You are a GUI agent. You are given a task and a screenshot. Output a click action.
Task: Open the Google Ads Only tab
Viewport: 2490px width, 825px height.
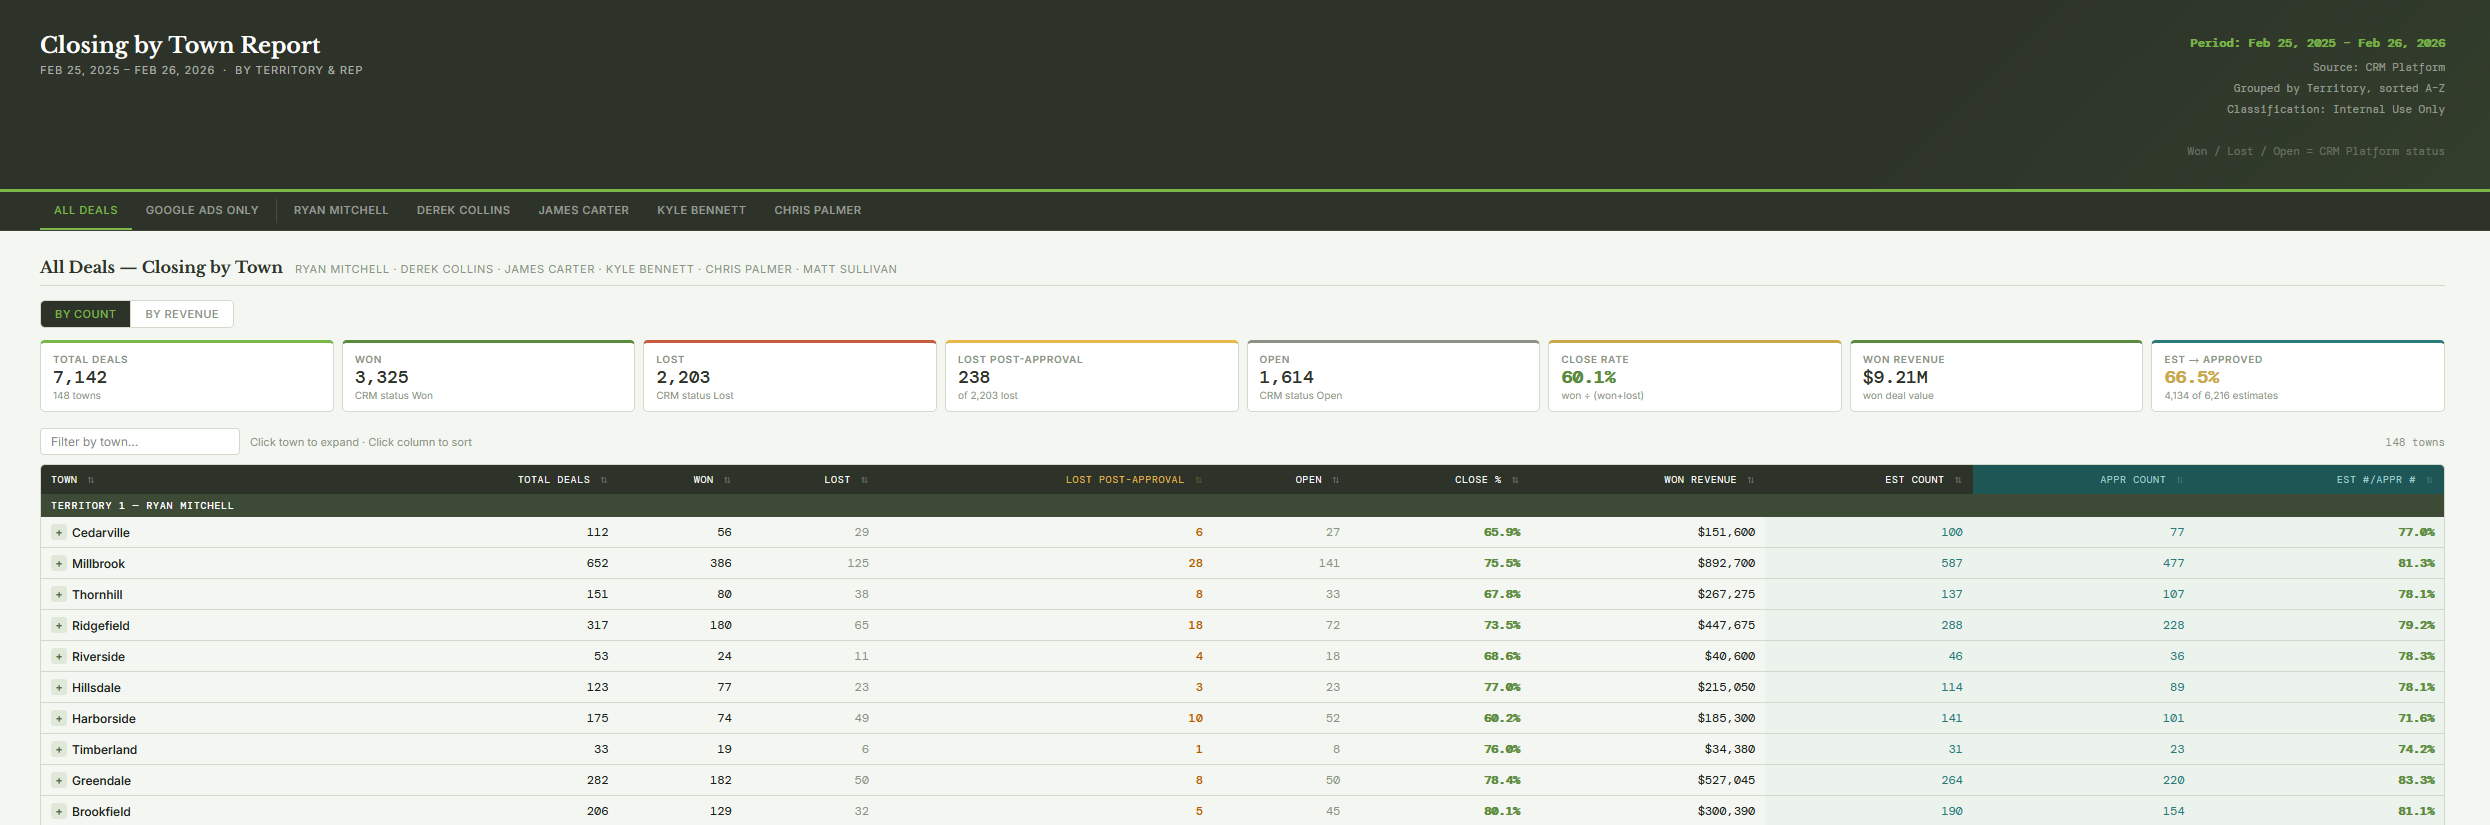click(x=202, y=210)
